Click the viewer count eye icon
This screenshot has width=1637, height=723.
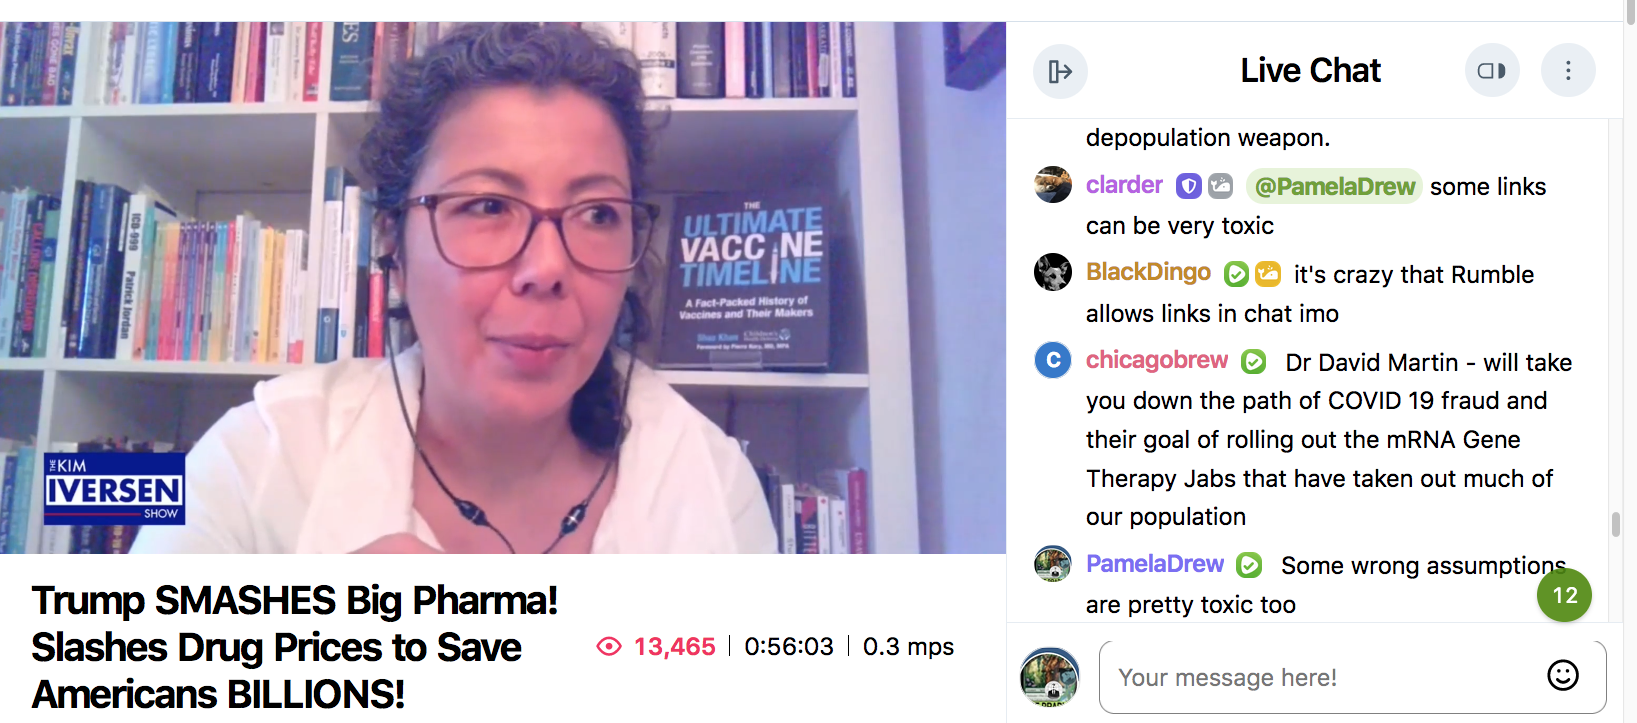[608, 647]
